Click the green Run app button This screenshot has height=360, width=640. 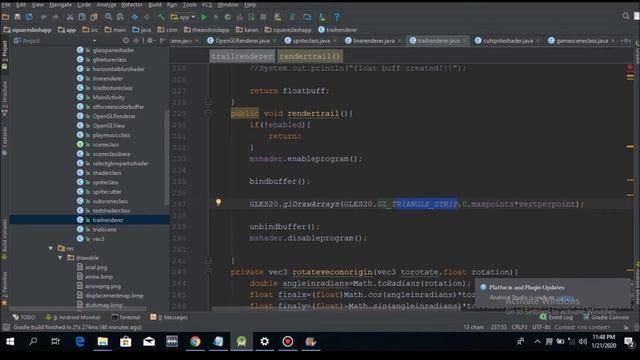204,17
